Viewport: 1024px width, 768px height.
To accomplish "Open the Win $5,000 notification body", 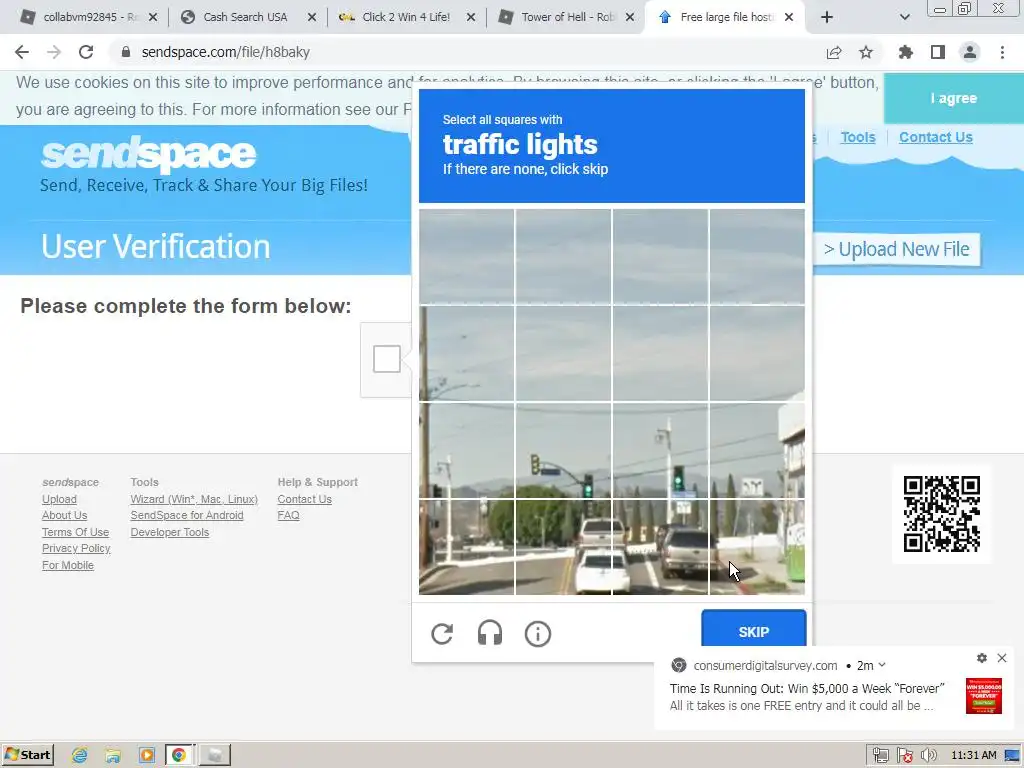I will point(807,697).
